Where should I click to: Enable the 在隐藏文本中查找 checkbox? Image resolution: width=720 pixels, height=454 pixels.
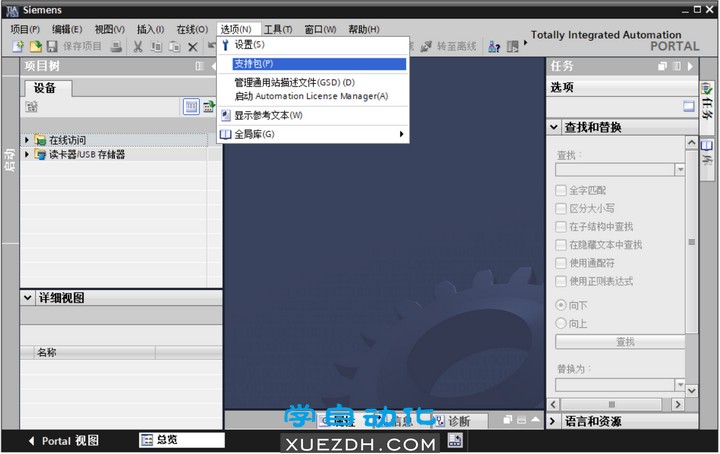tap(561, 245)
